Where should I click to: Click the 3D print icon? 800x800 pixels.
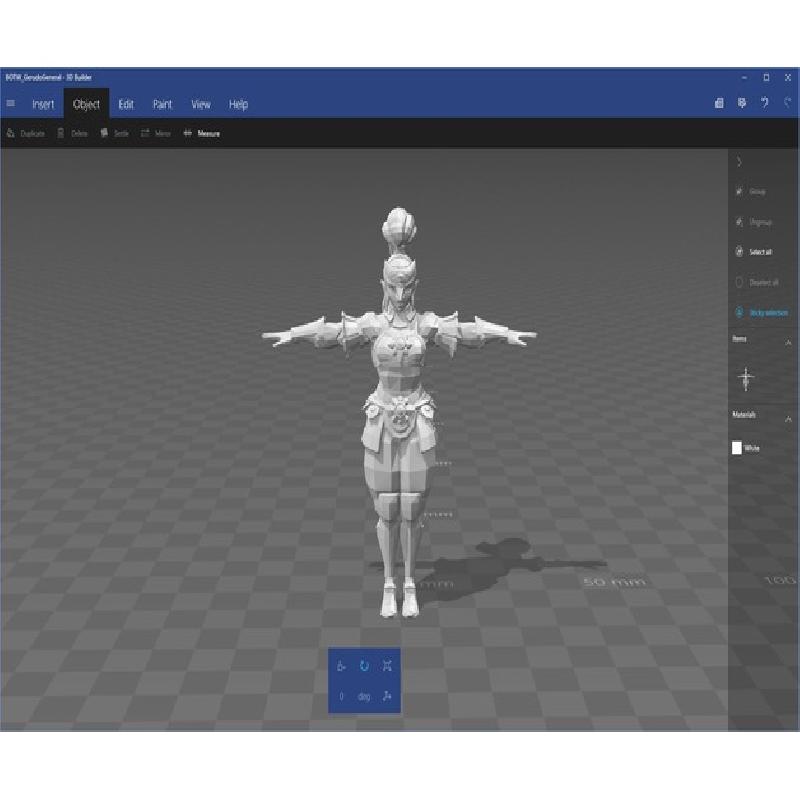(x=742, y=103)
